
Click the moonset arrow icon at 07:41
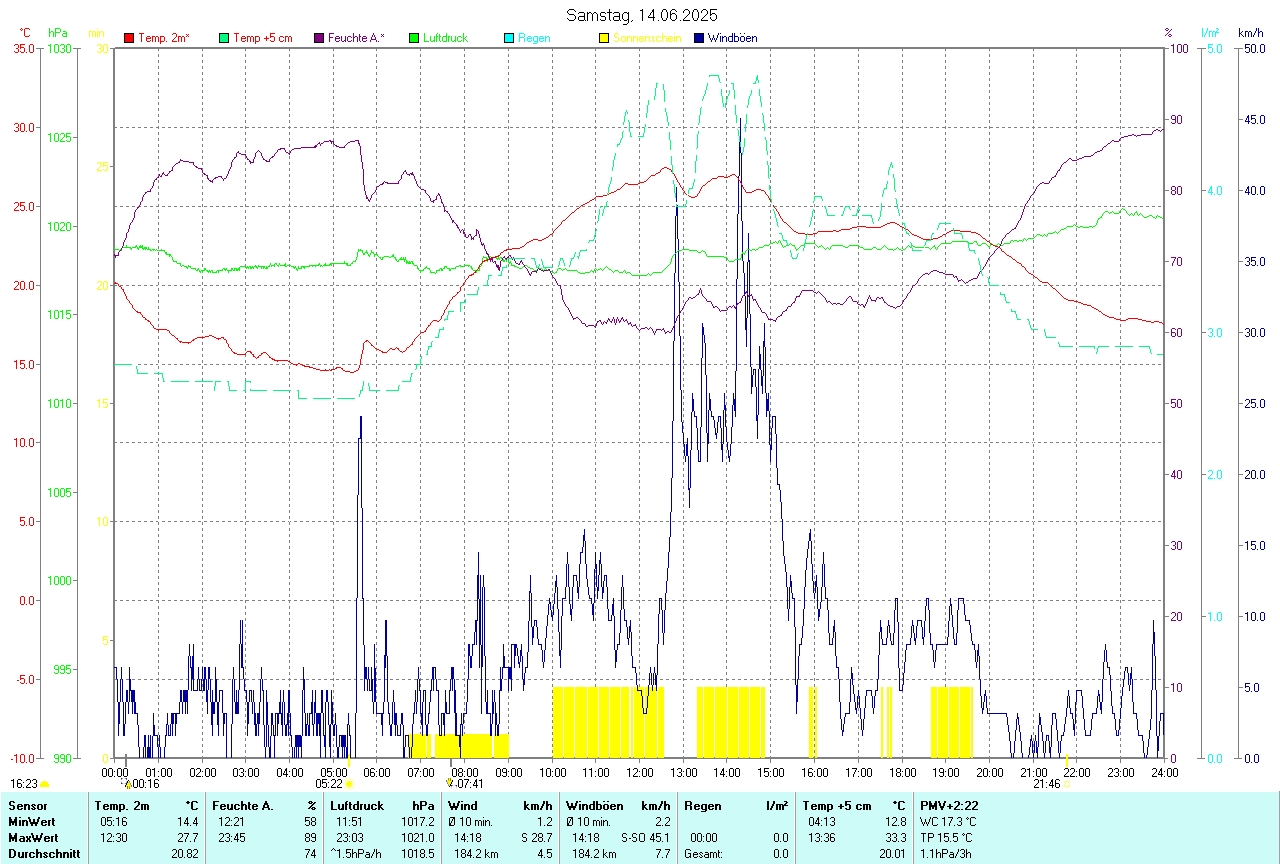coord(450,784)
